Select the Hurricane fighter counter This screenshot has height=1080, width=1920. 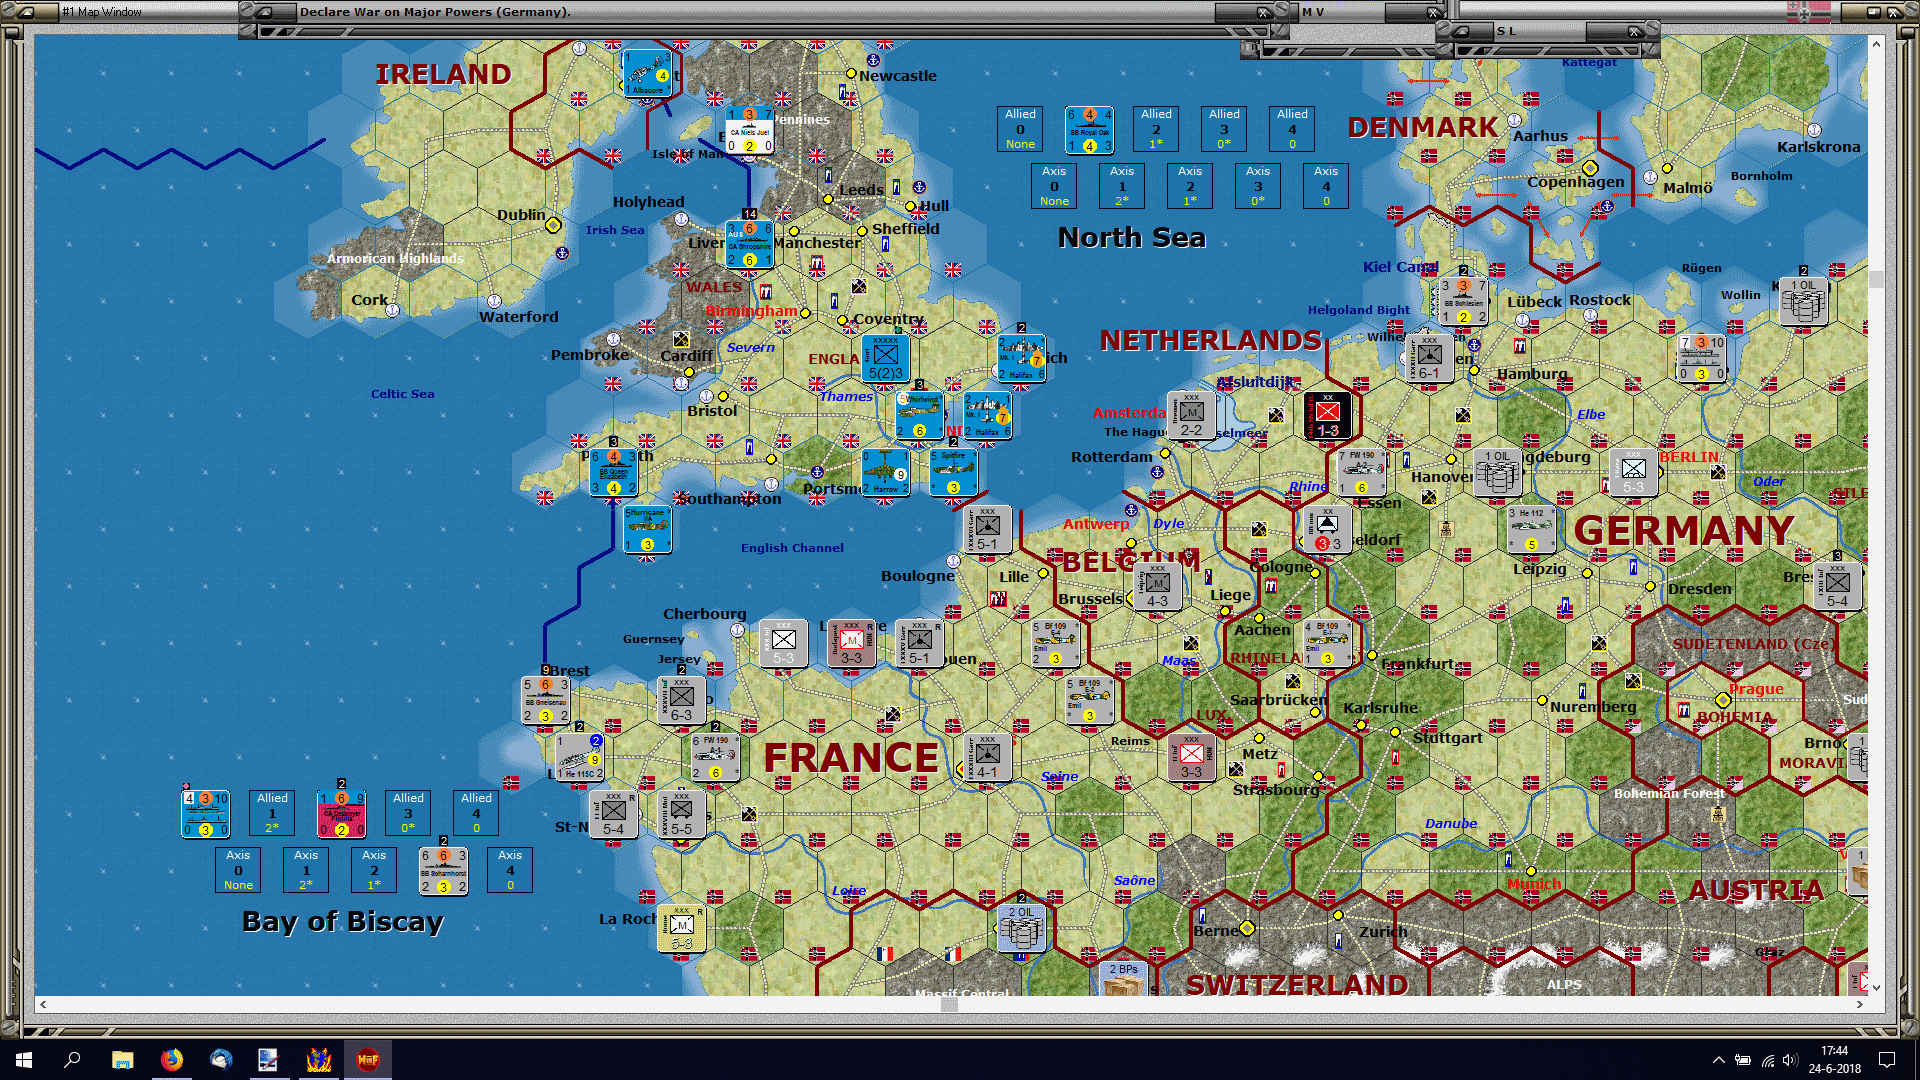[x=647, y=529]
